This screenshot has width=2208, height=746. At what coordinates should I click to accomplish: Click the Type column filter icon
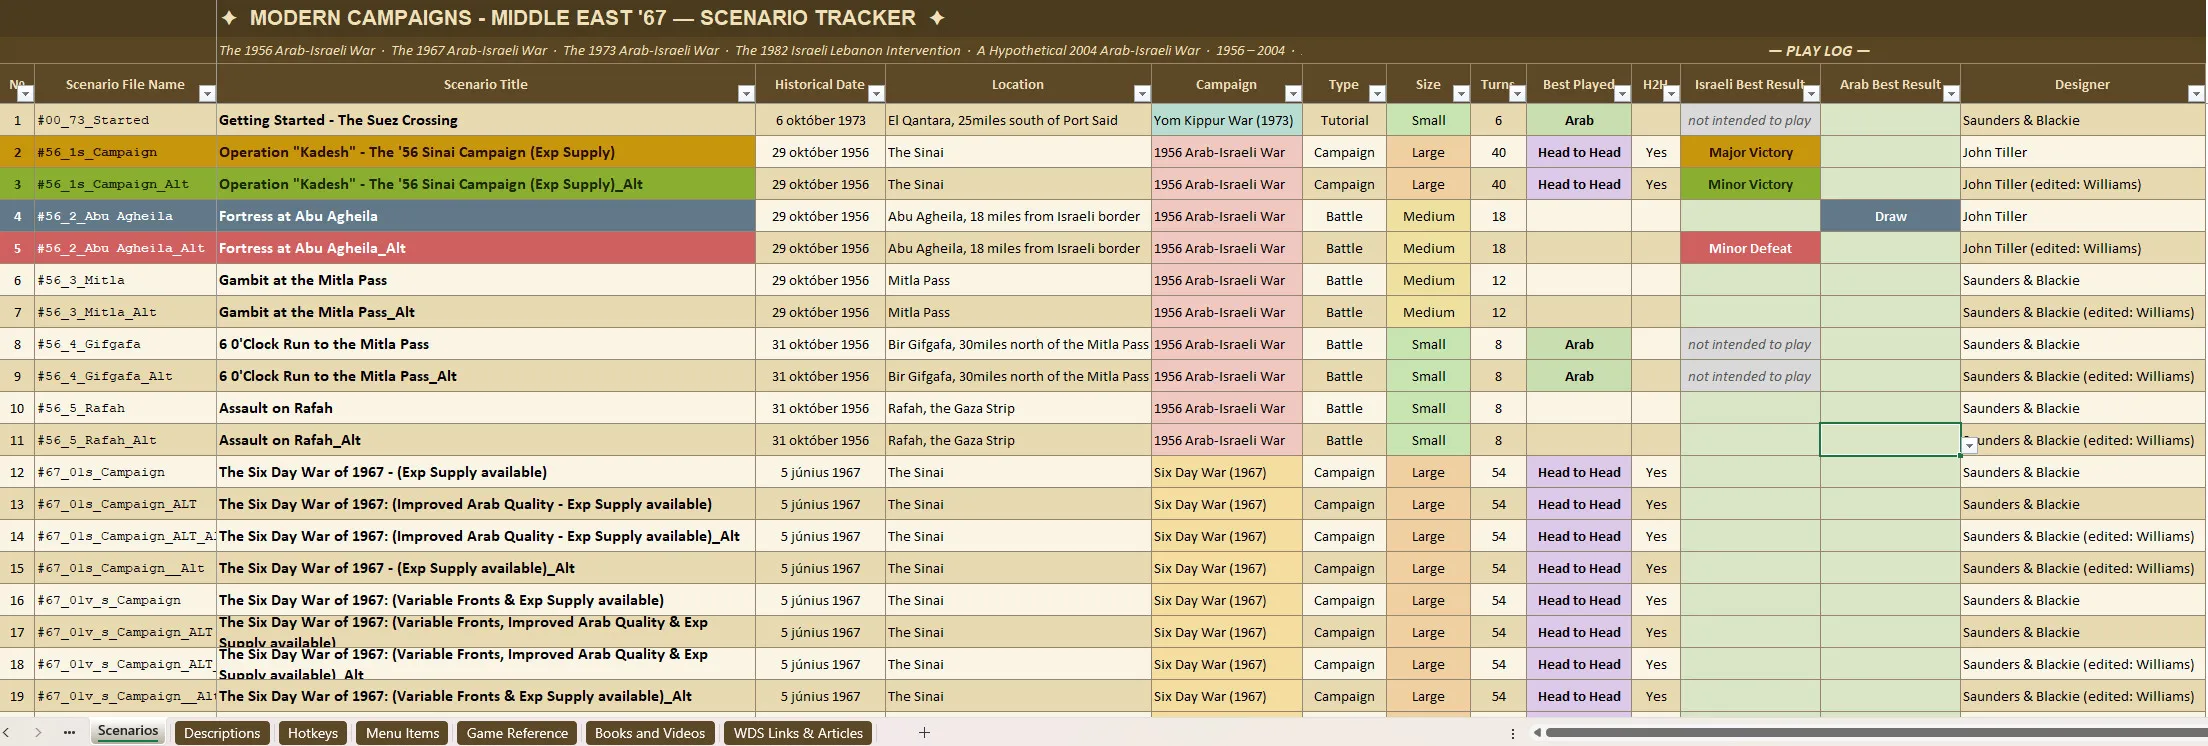click(x=1377, y=94)
